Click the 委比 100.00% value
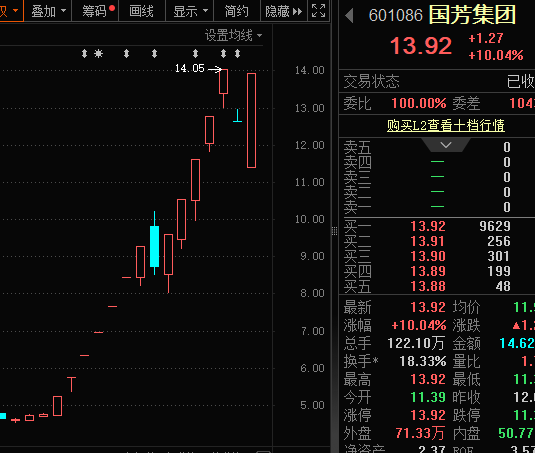The image size is (535, 453). [419, 103]
